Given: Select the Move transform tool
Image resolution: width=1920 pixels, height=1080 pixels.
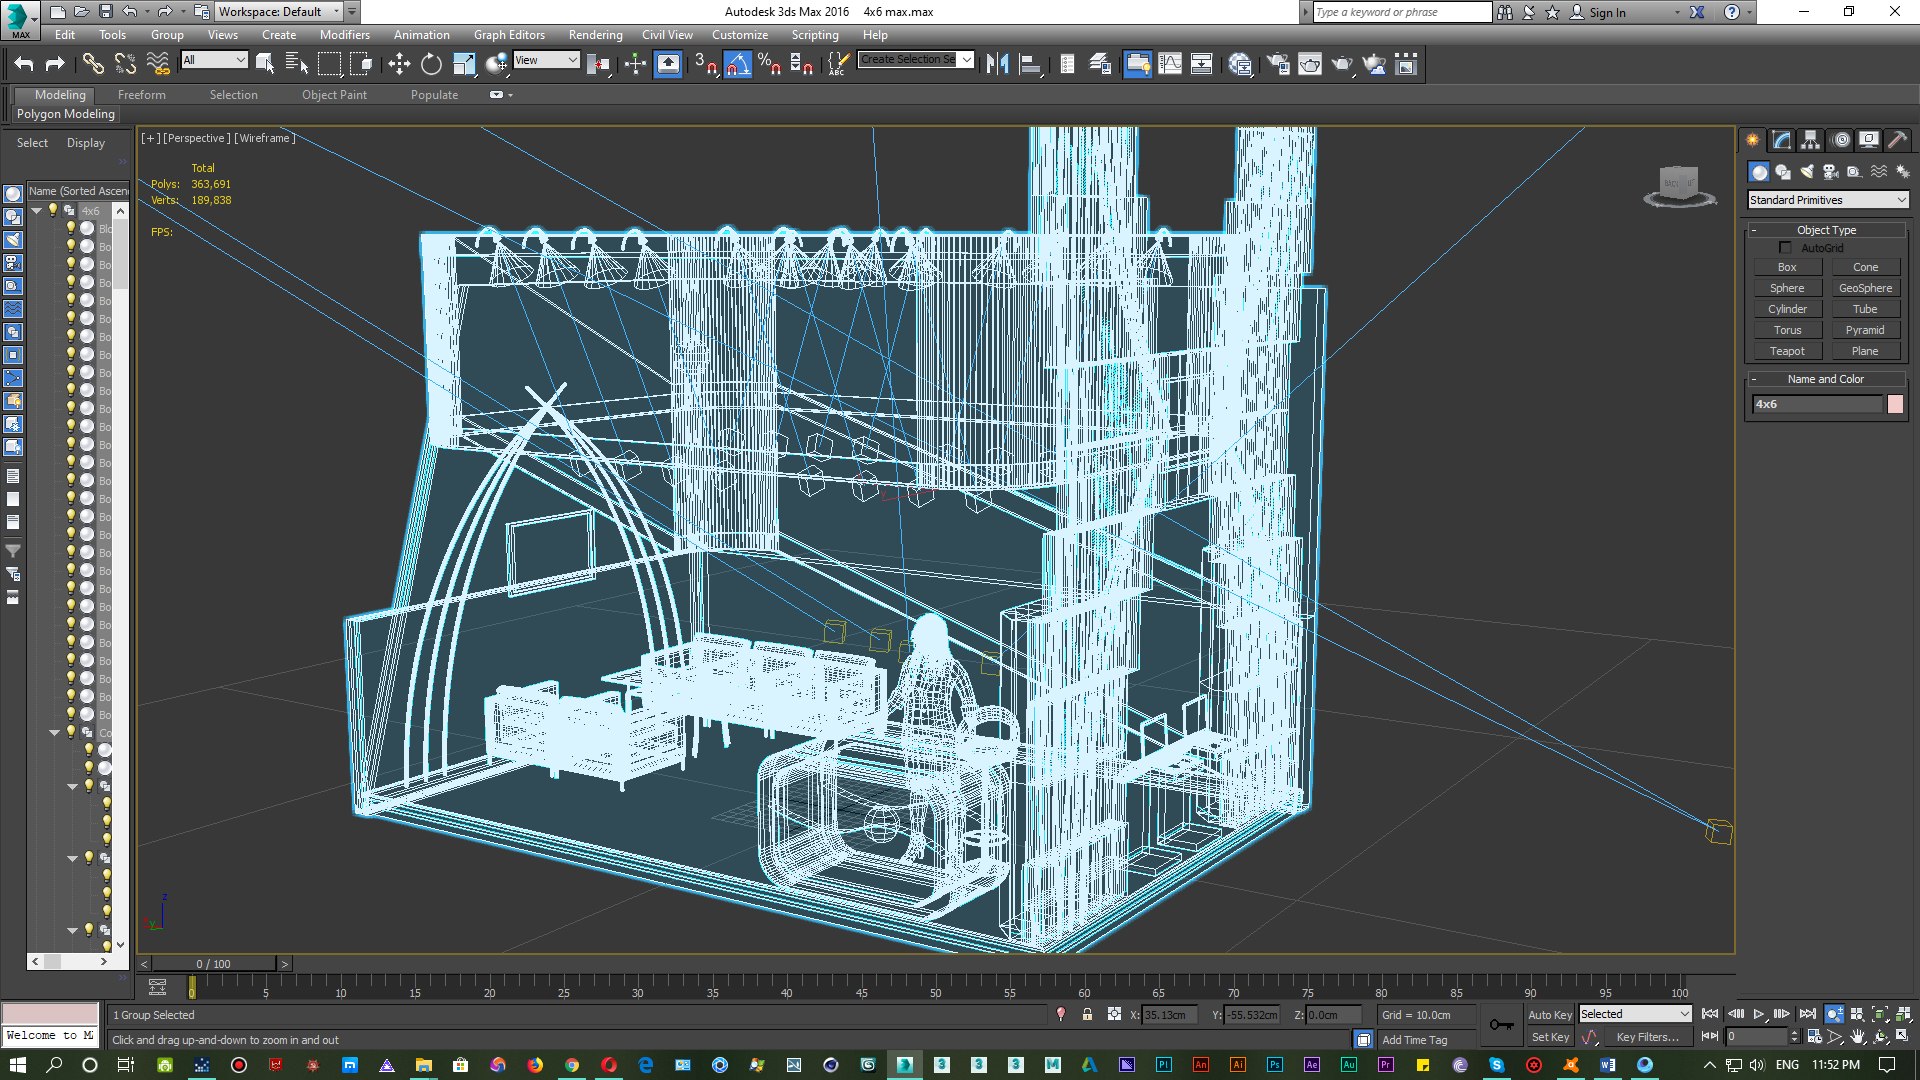Looking at the screenshot, I should [x=399, y=65].
